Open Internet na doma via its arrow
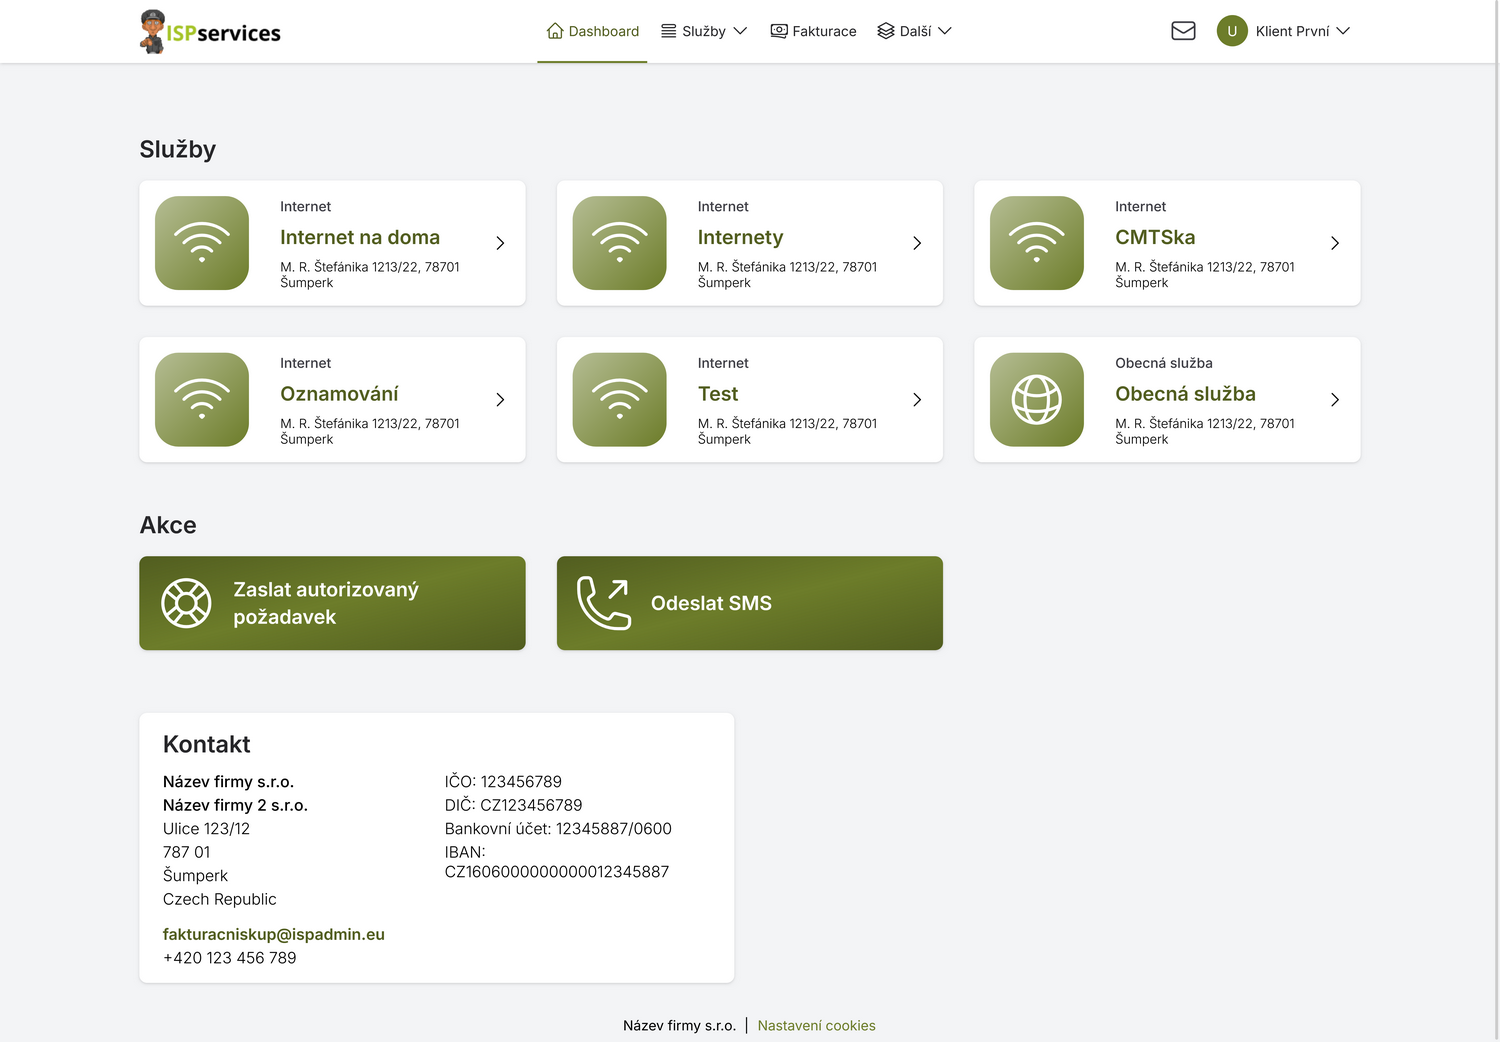1500x1042 pixels. [500, 243]
